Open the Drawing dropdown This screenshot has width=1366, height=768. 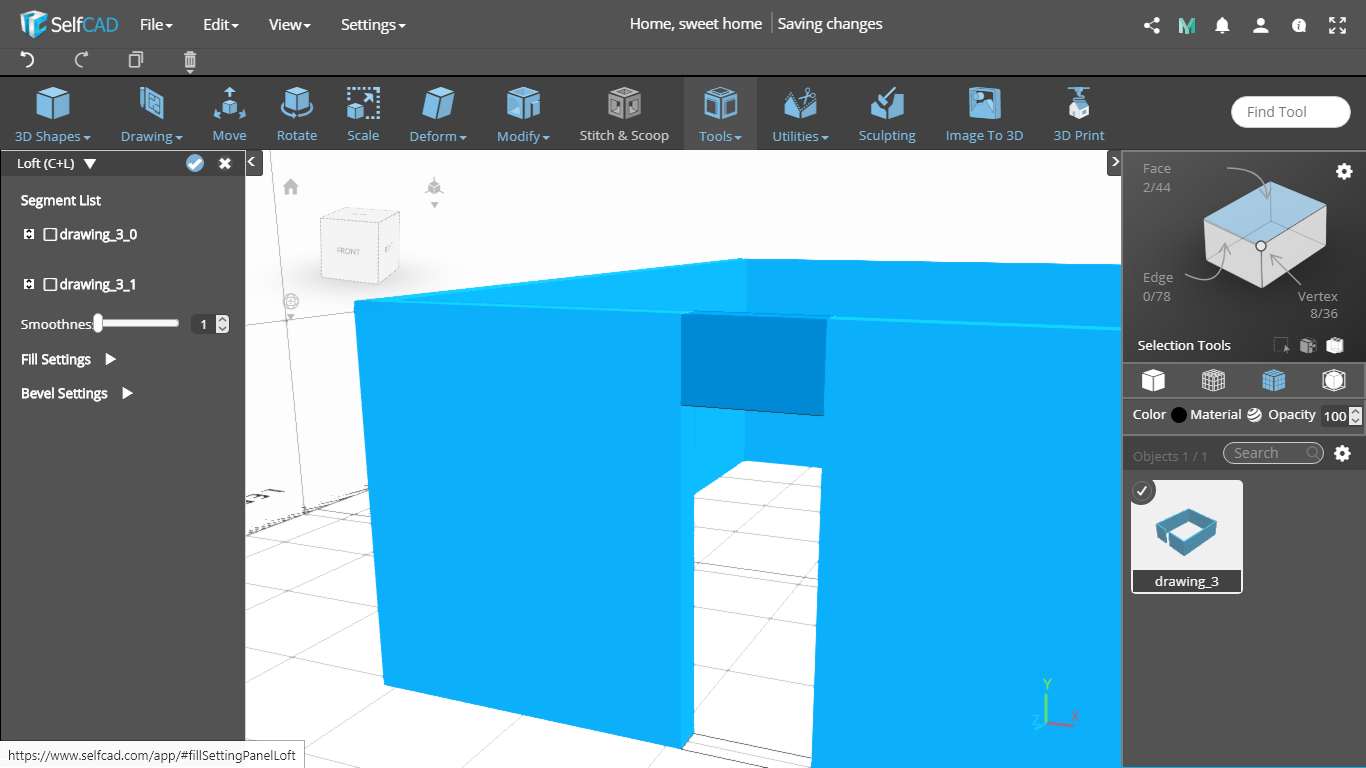(x=152, y=114)
